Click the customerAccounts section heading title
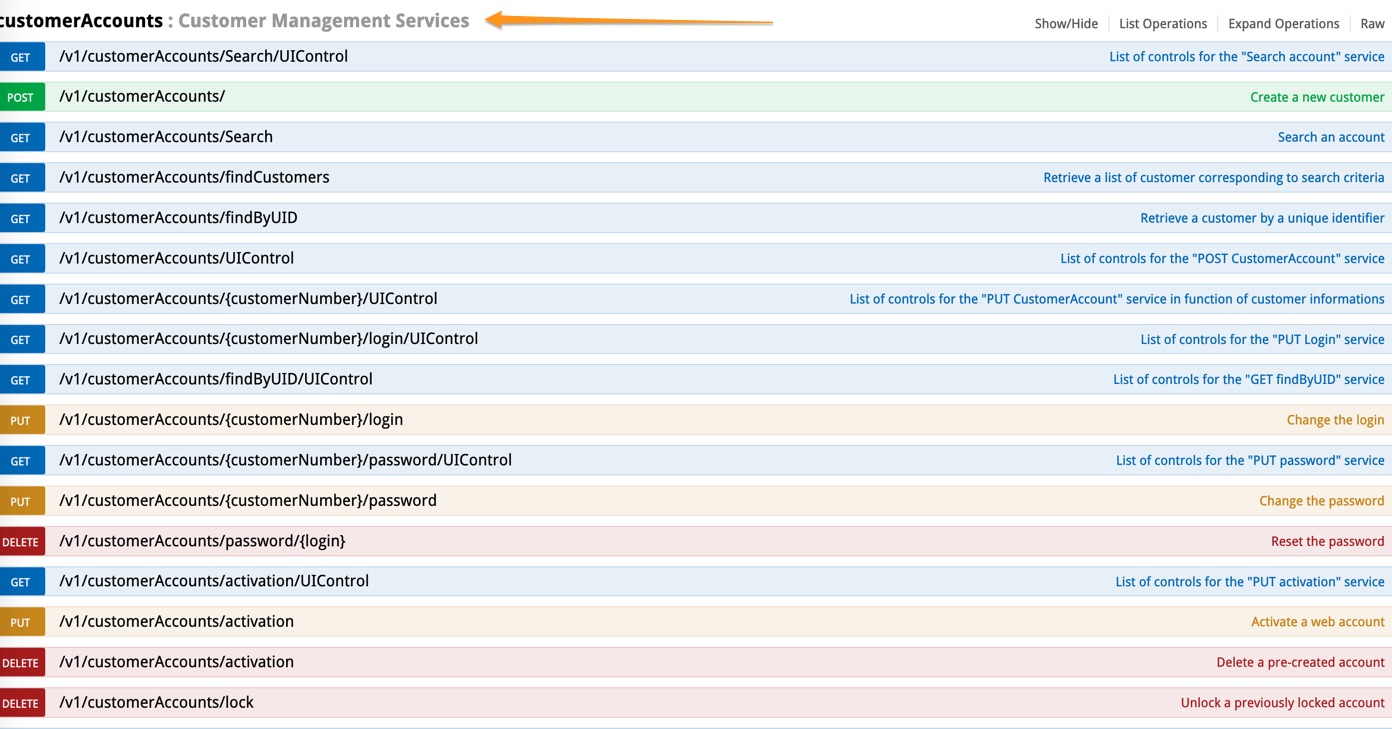Screen dimensions: 1392x729 [x=82, y=20]
